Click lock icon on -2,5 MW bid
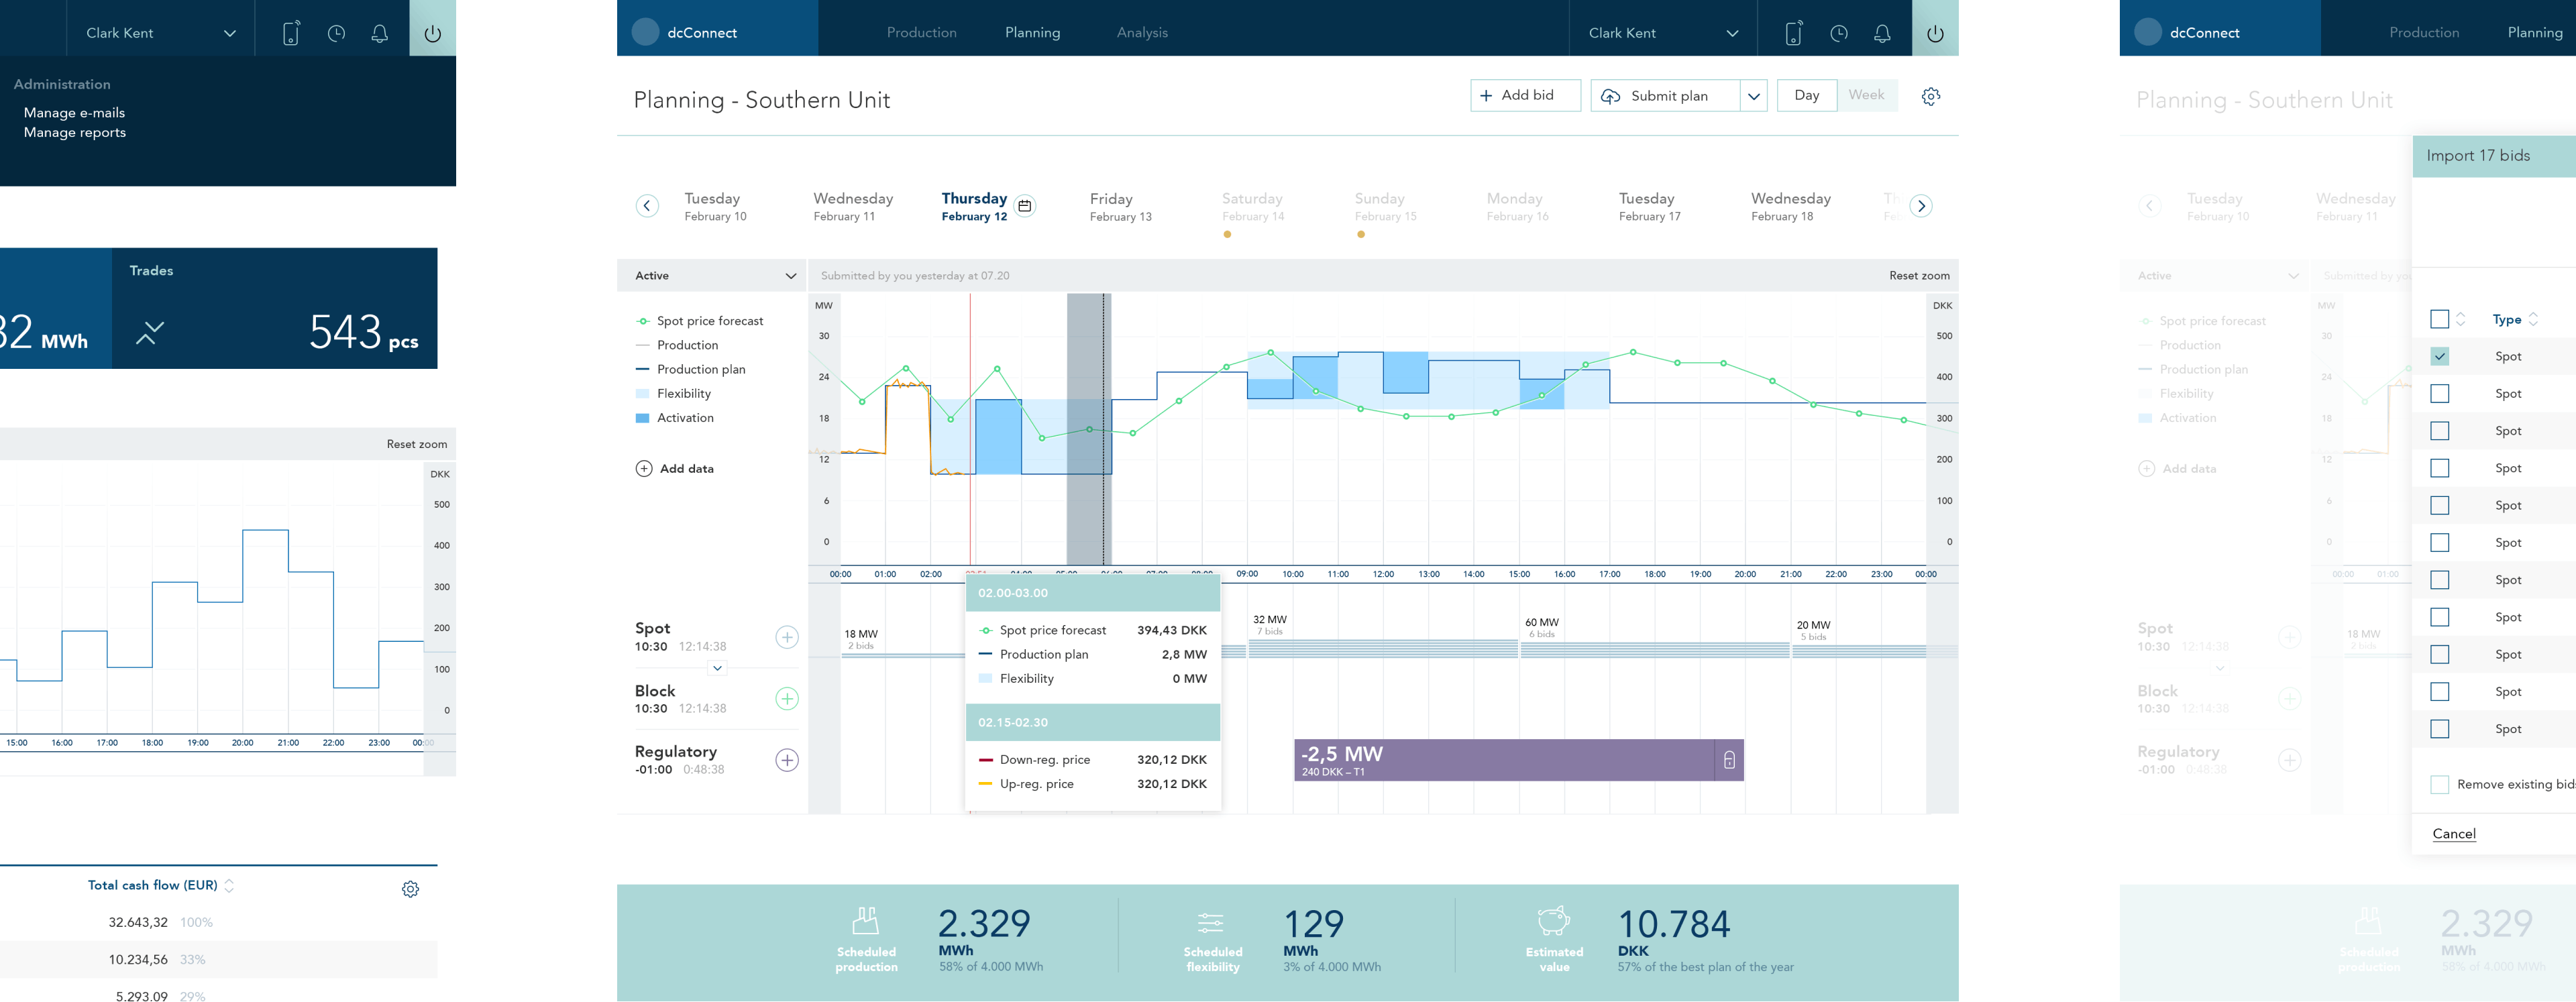Viewport: 2576px width, 1002px height. click(1729, 761)
